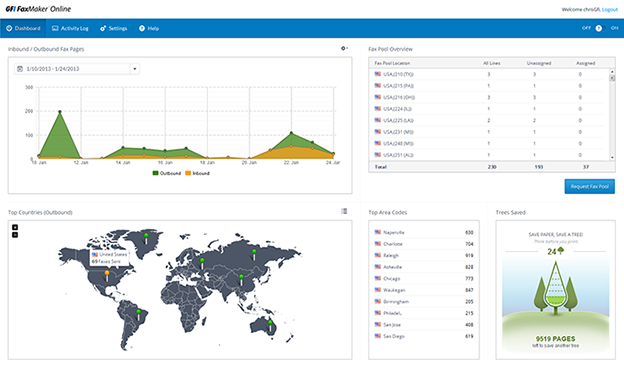
Task: Click the 1/10/2013 - 1/24/2013 date field
Action: pyautogui.click(x=77, y=69)
